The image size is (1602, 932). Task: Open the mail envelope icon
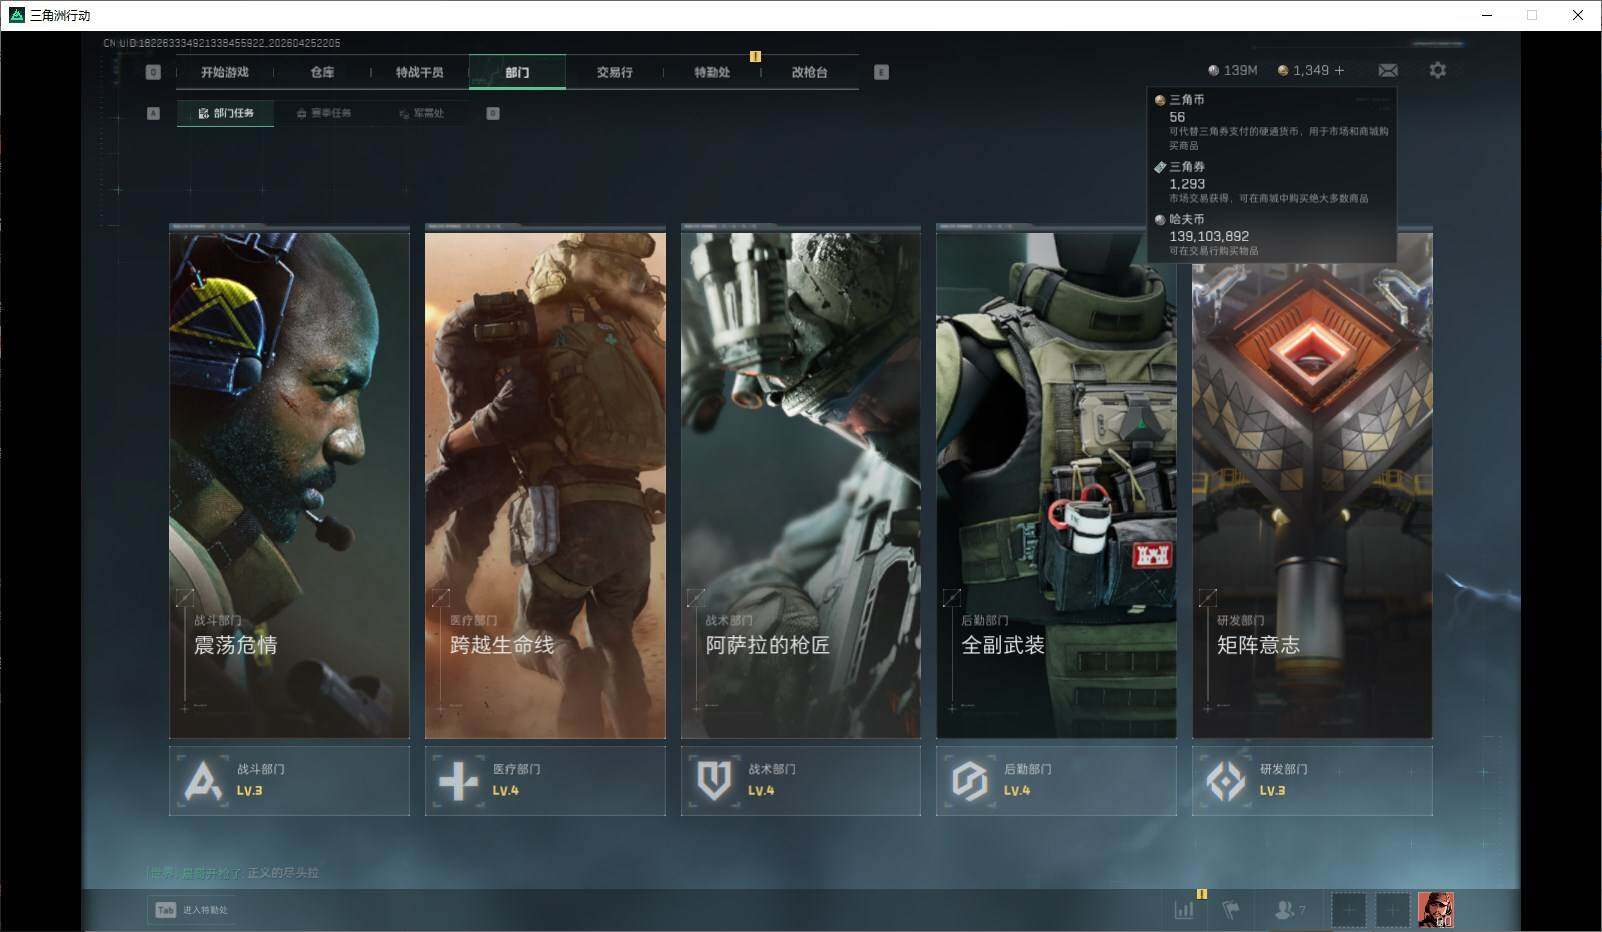(1388, 70)
